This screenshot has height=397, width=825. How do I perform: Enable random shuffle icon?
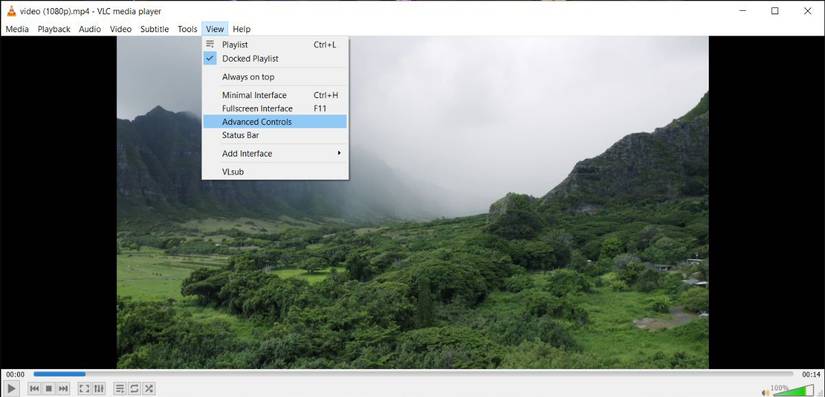(x=149, y=389)
